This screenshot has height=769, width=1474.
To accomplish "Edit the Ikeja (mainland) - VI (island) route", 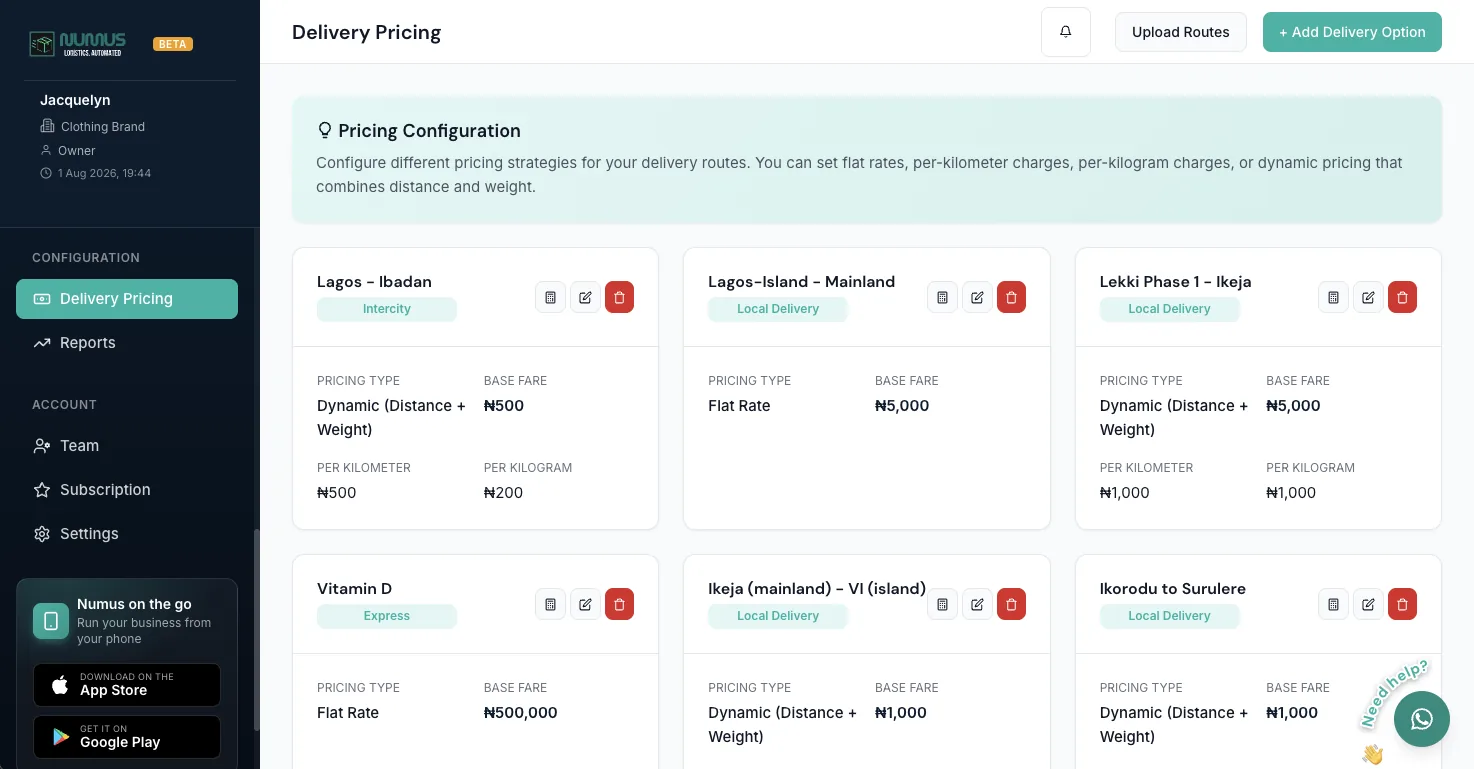I will [977, 604].
